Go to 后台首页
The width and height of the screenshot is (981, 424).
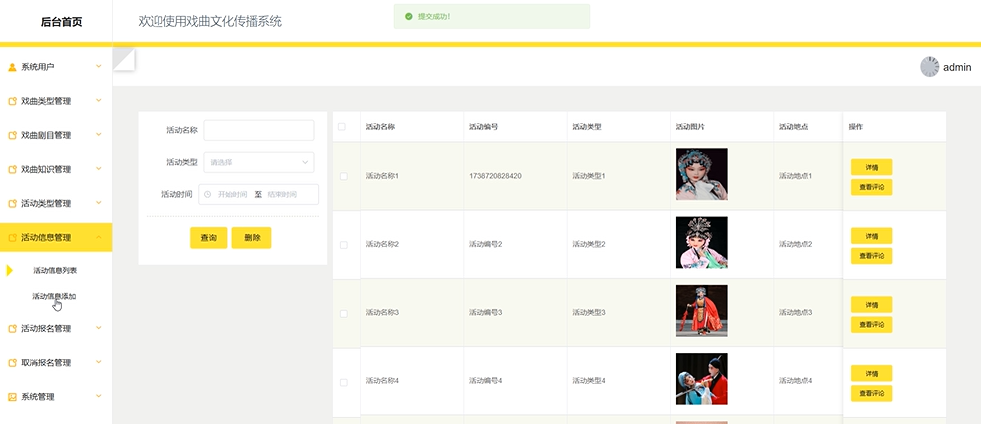(x=61, y=22)
